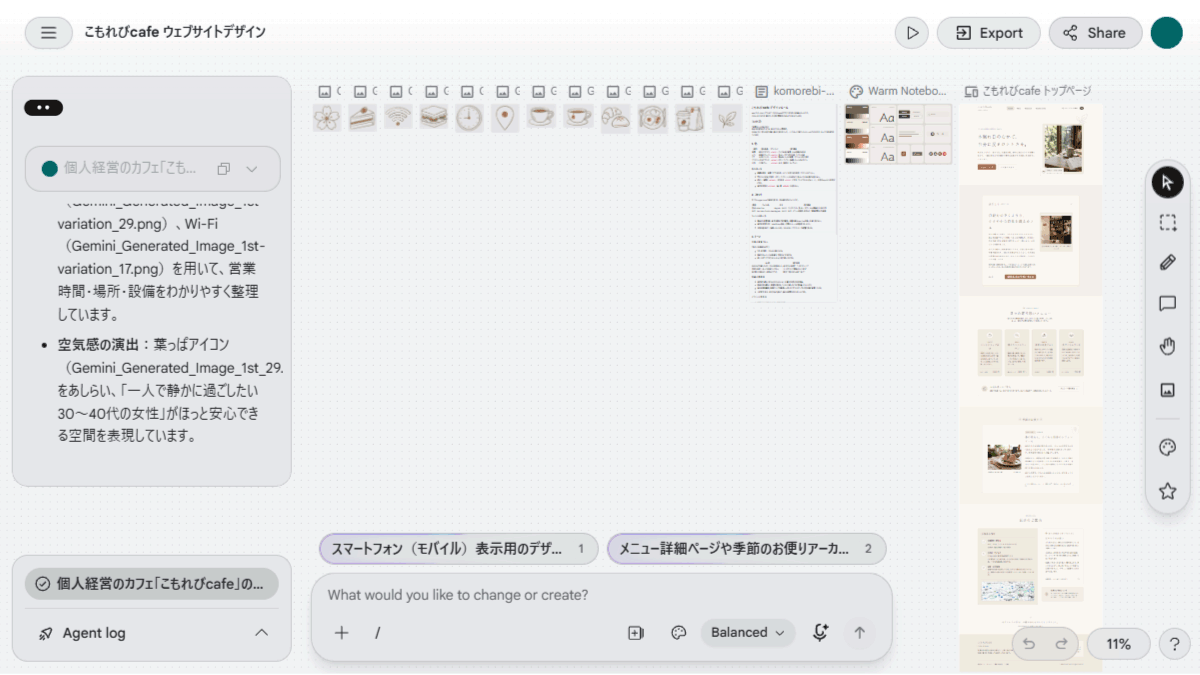Image resolution: width=1200 pixels, height=675 pixels.
Task: Activate the marquee selection tool
Action: click(1167, 223)
